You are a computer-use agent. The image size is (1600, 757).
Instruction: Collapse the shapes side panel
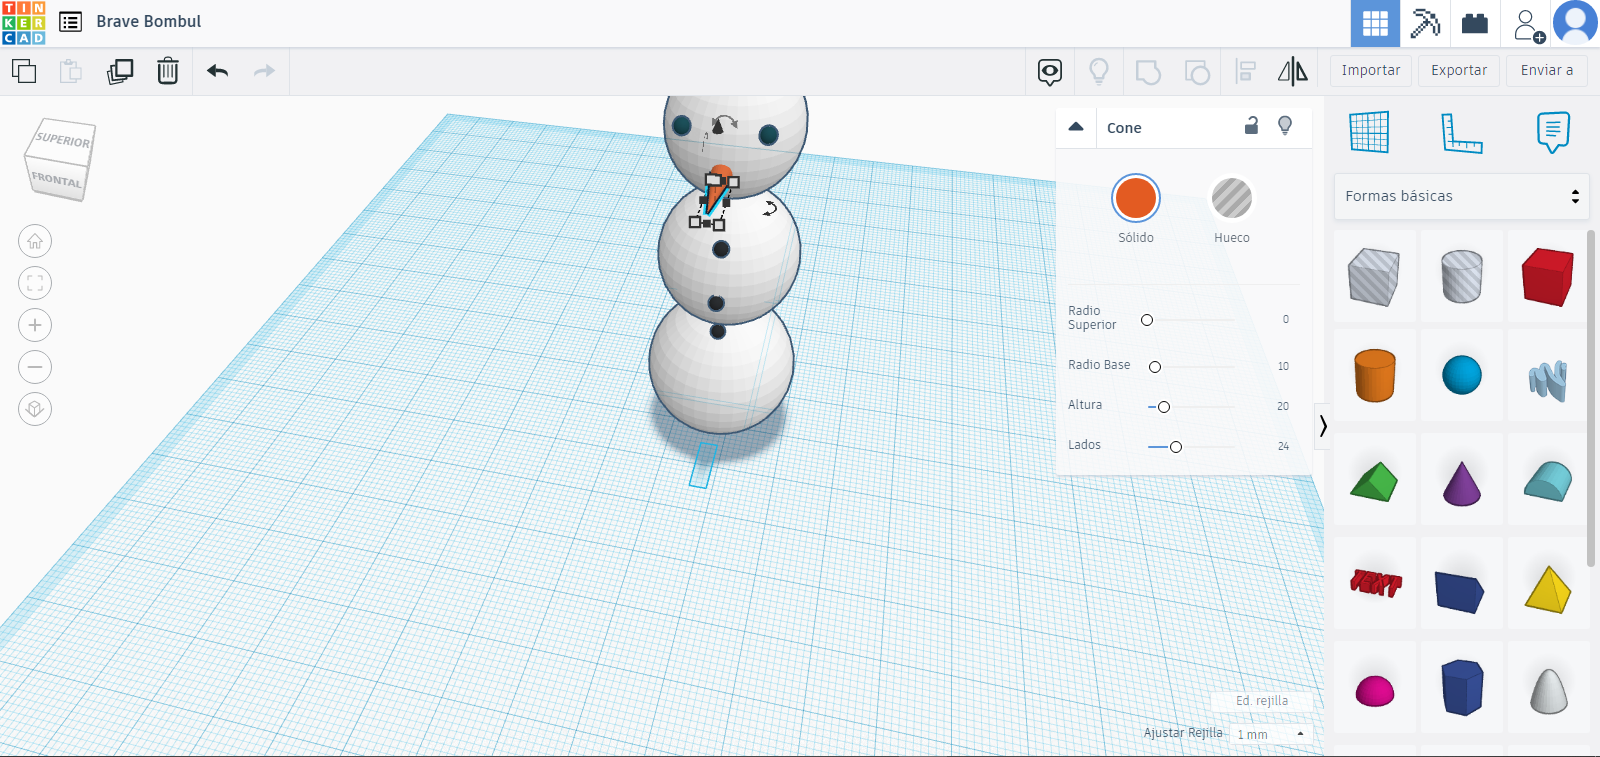1323,426
